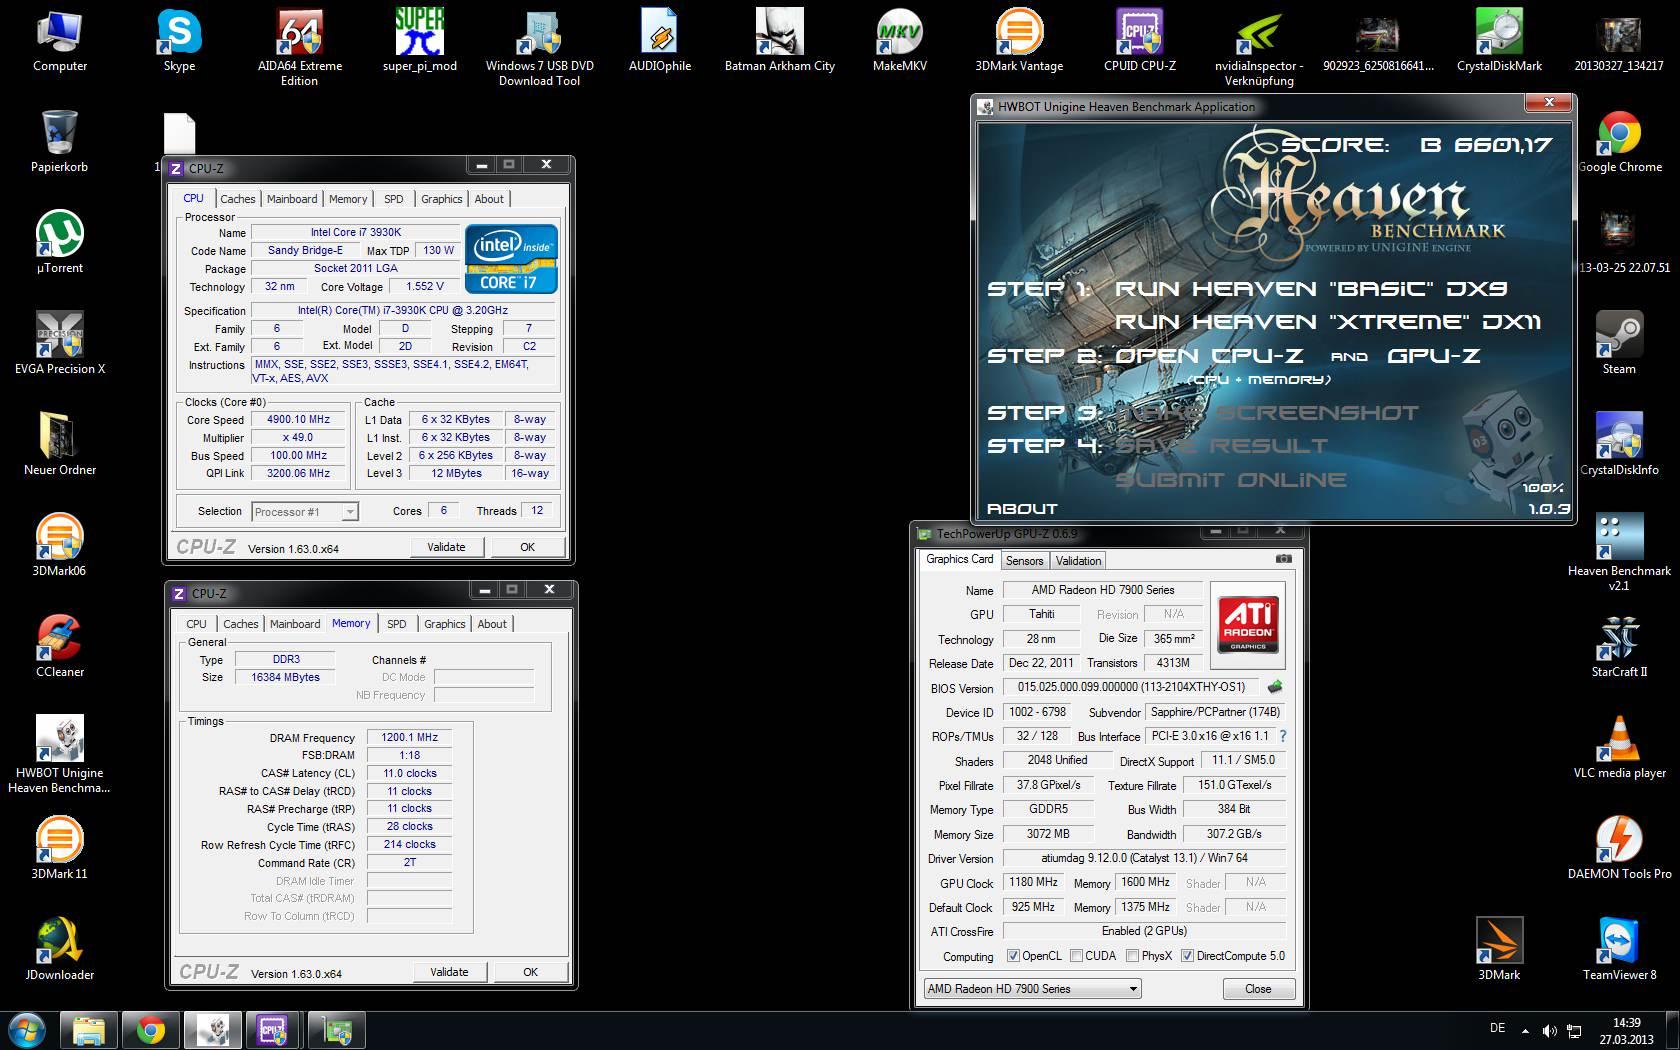Click DE language indicator in taskbar

(1497, 1027)
